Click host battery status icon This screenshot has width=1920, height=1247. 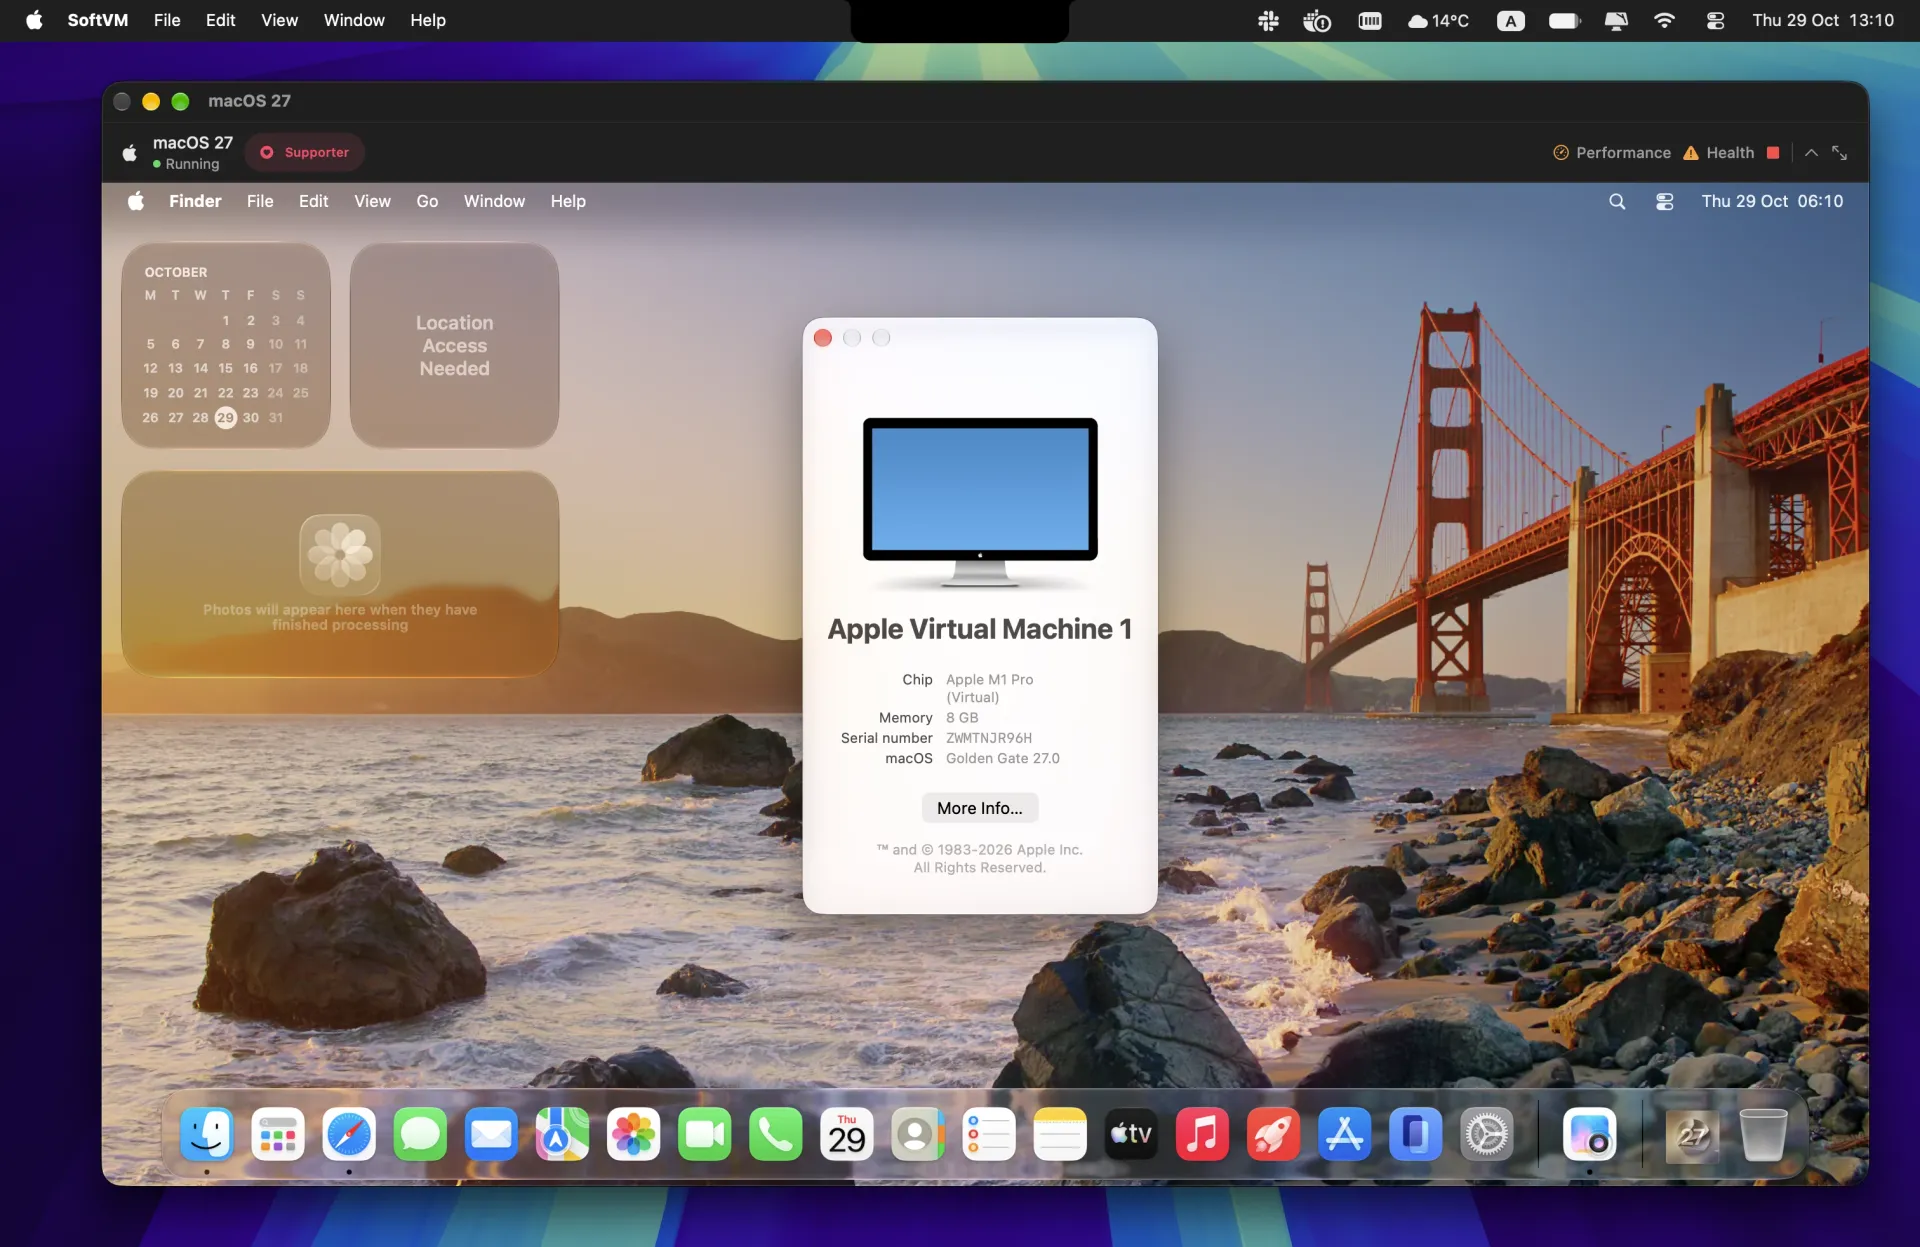click(x=1564, y=20)
